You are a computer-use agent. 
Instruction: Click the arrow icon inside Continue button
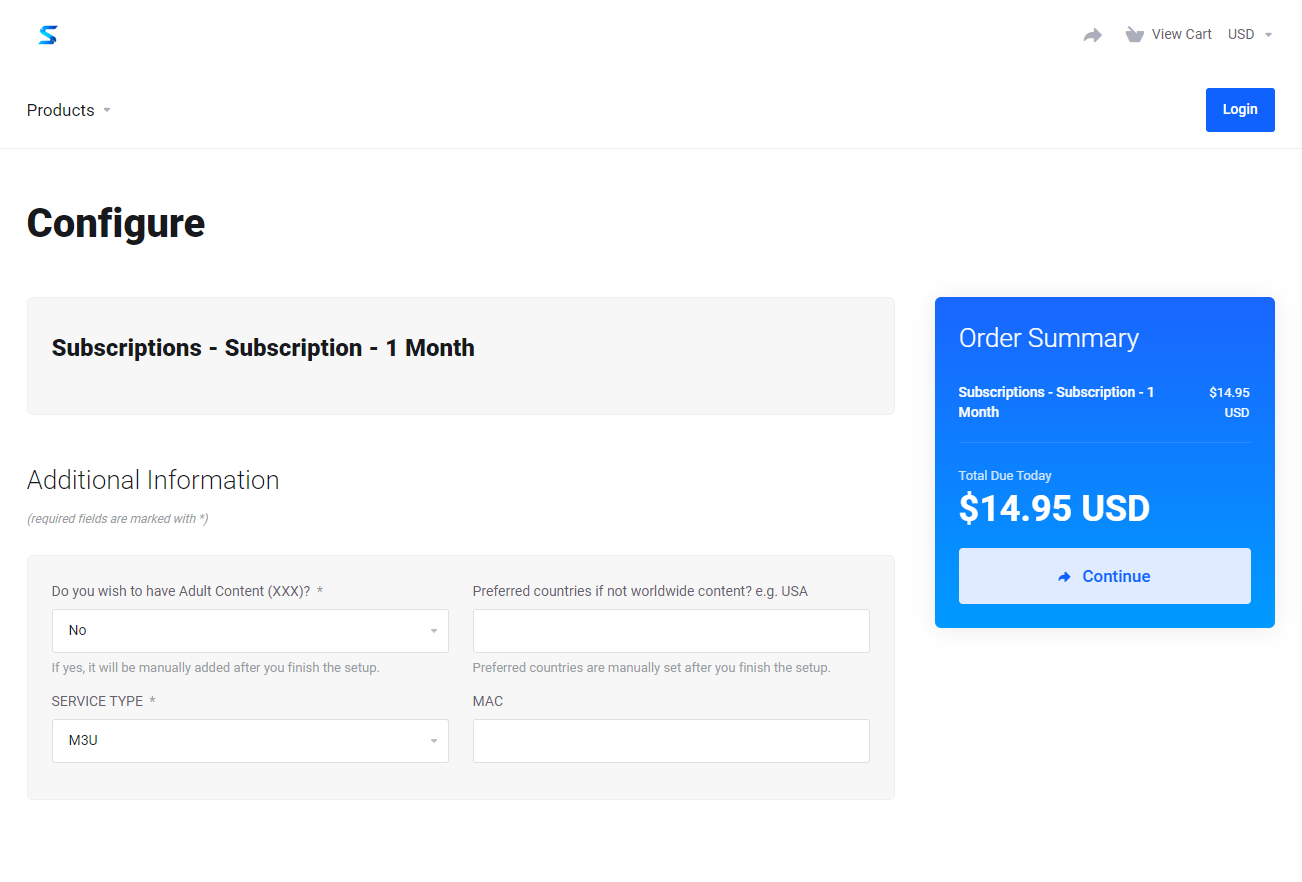[1064, 577]
